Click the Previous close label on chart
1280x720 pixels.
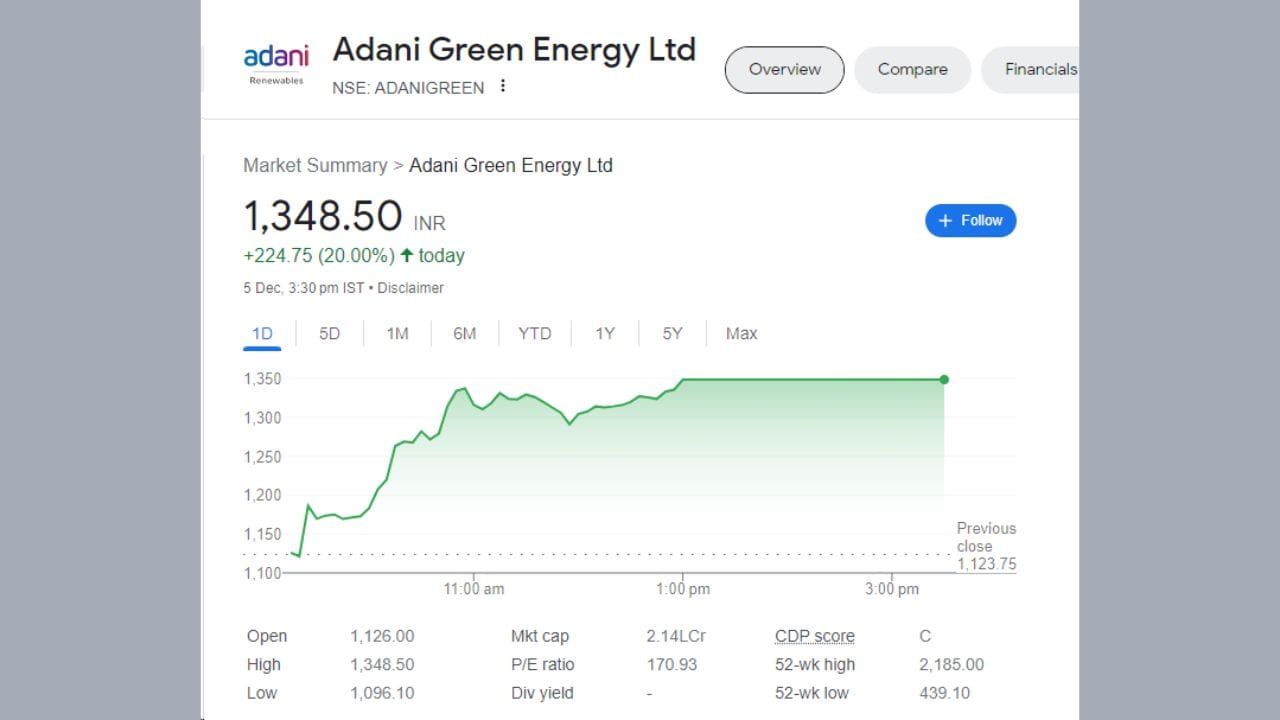click(x=985, y=537)
